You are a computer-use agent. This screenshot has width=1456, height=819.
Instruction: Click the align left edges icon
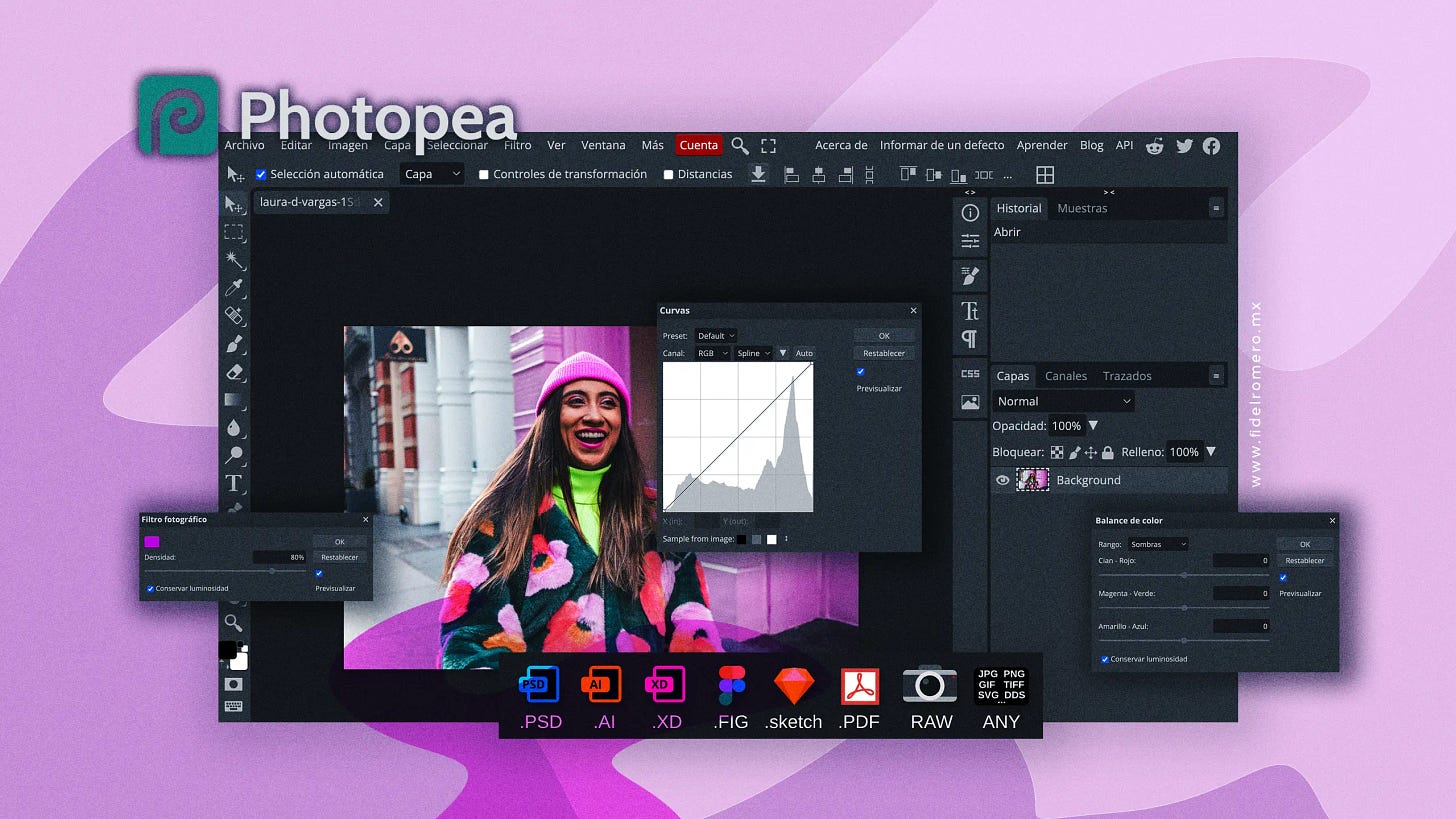[791, 175]
